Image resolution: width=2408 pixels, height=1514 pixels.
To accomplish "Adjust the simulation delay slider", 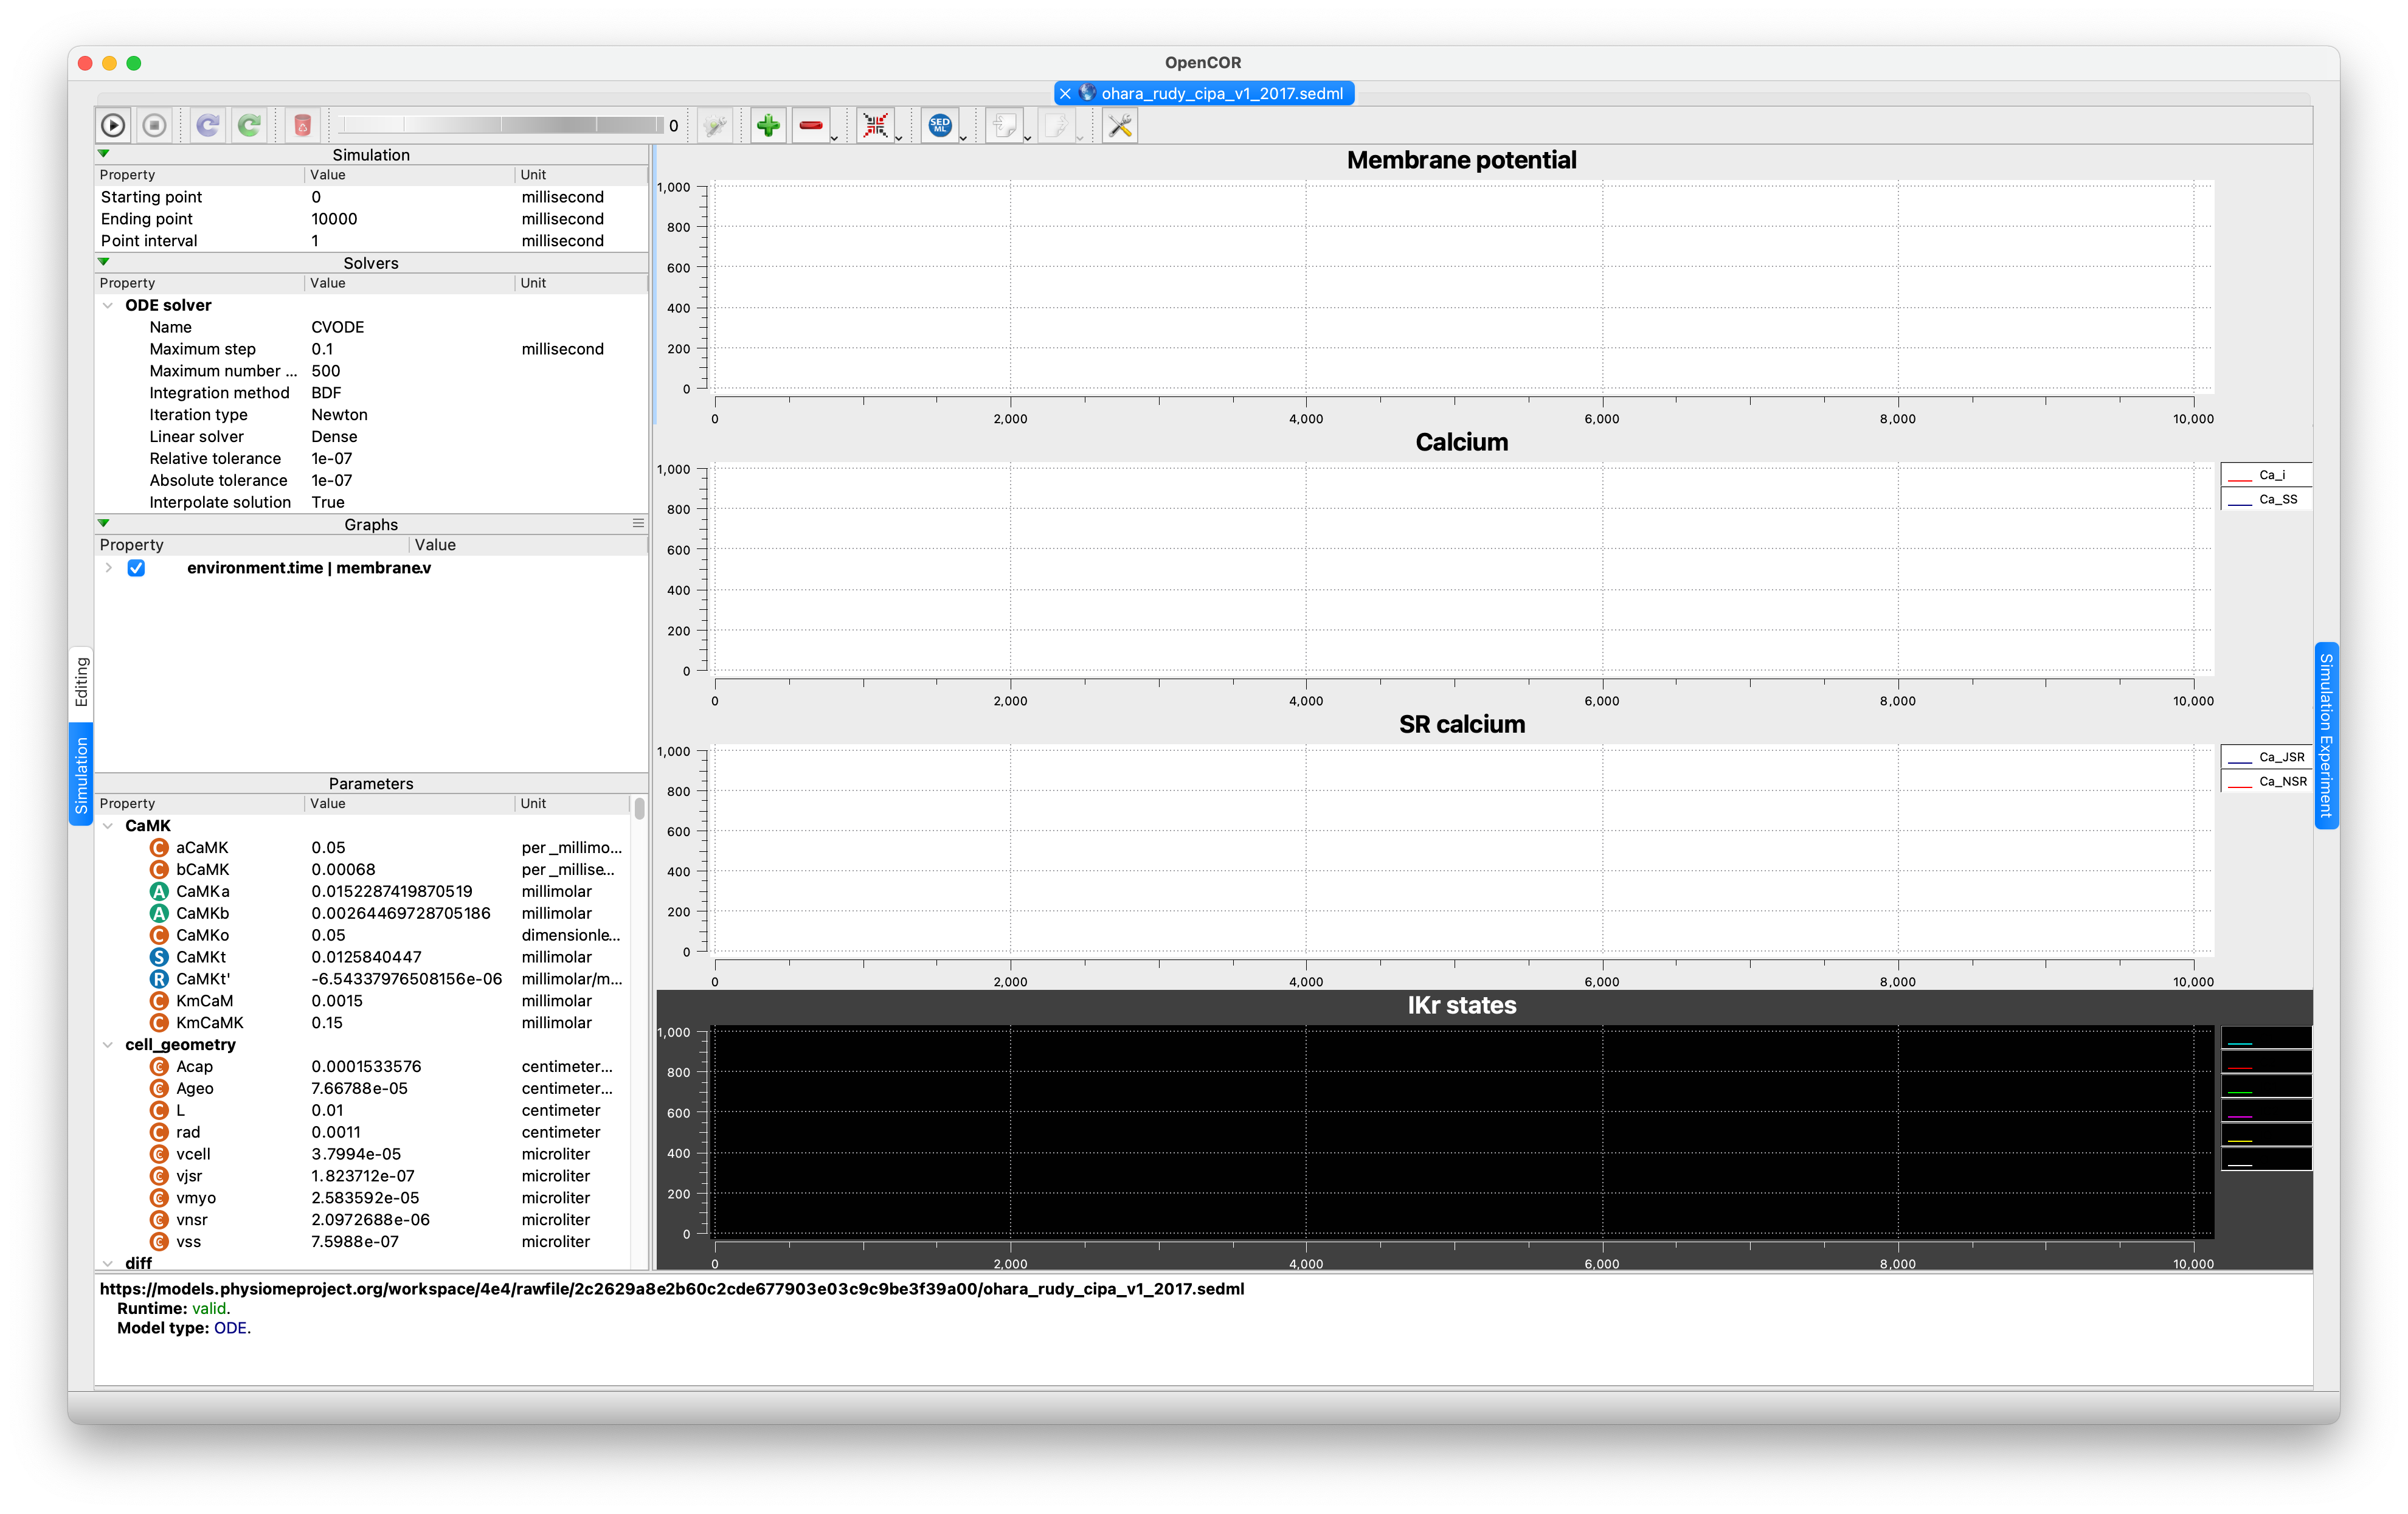I will pyautogui.click(x=500, y=125).
